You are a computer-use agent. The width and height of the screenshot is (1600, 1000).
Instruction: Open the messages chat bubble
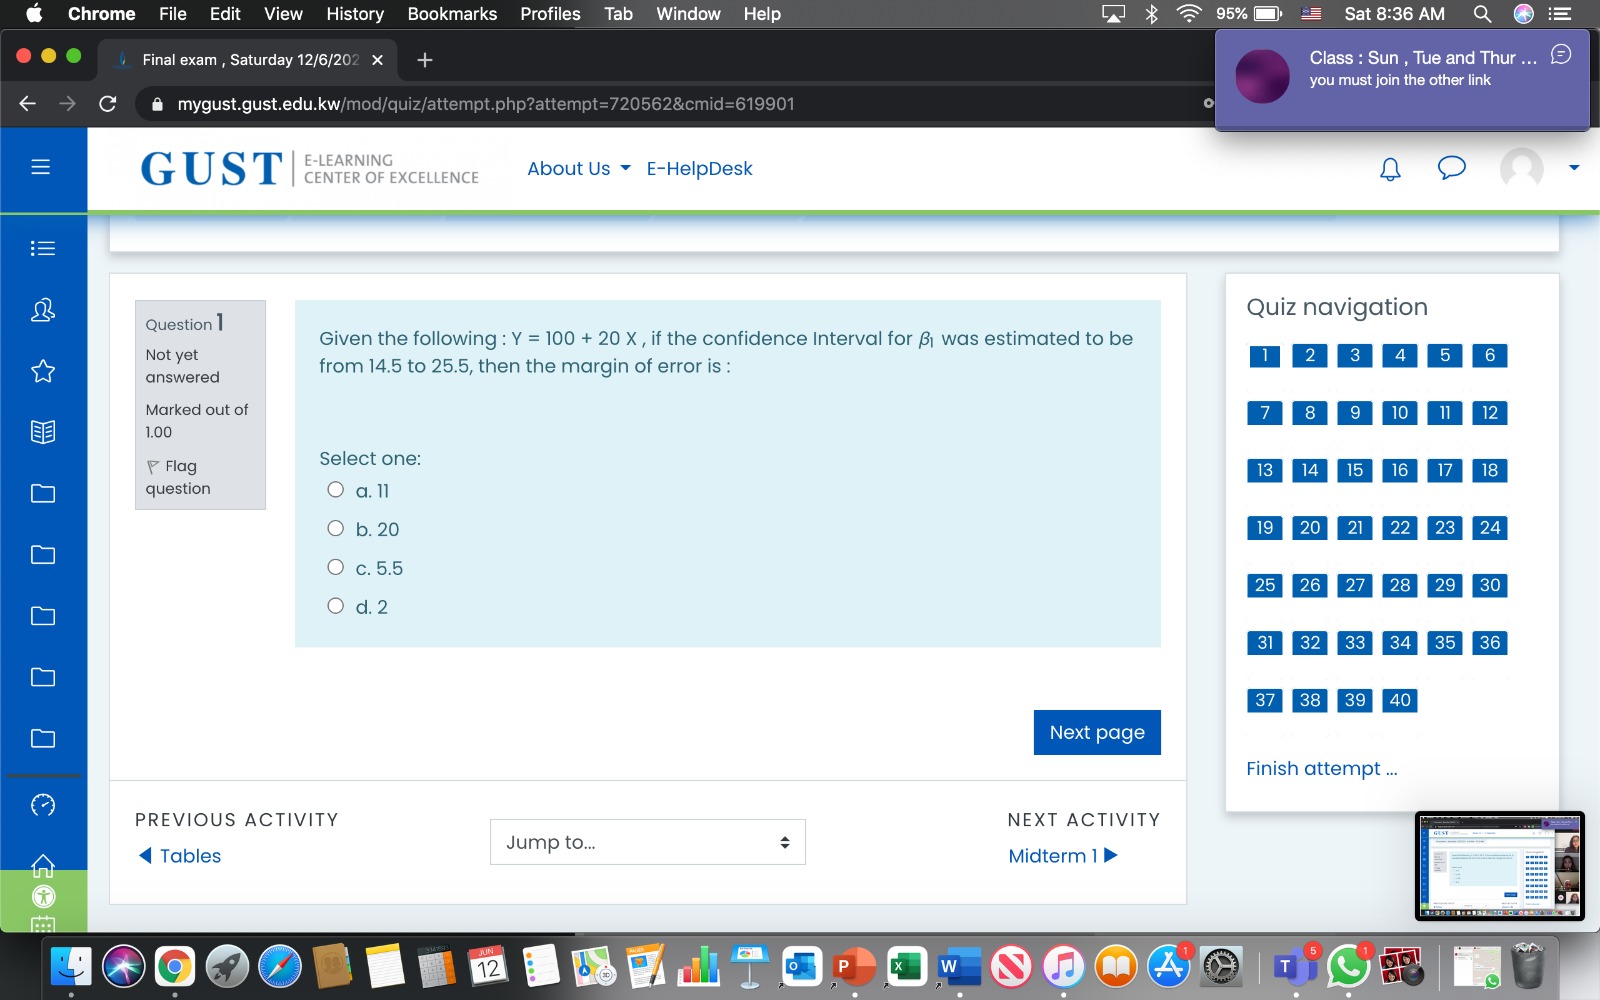coord(1451,169)
